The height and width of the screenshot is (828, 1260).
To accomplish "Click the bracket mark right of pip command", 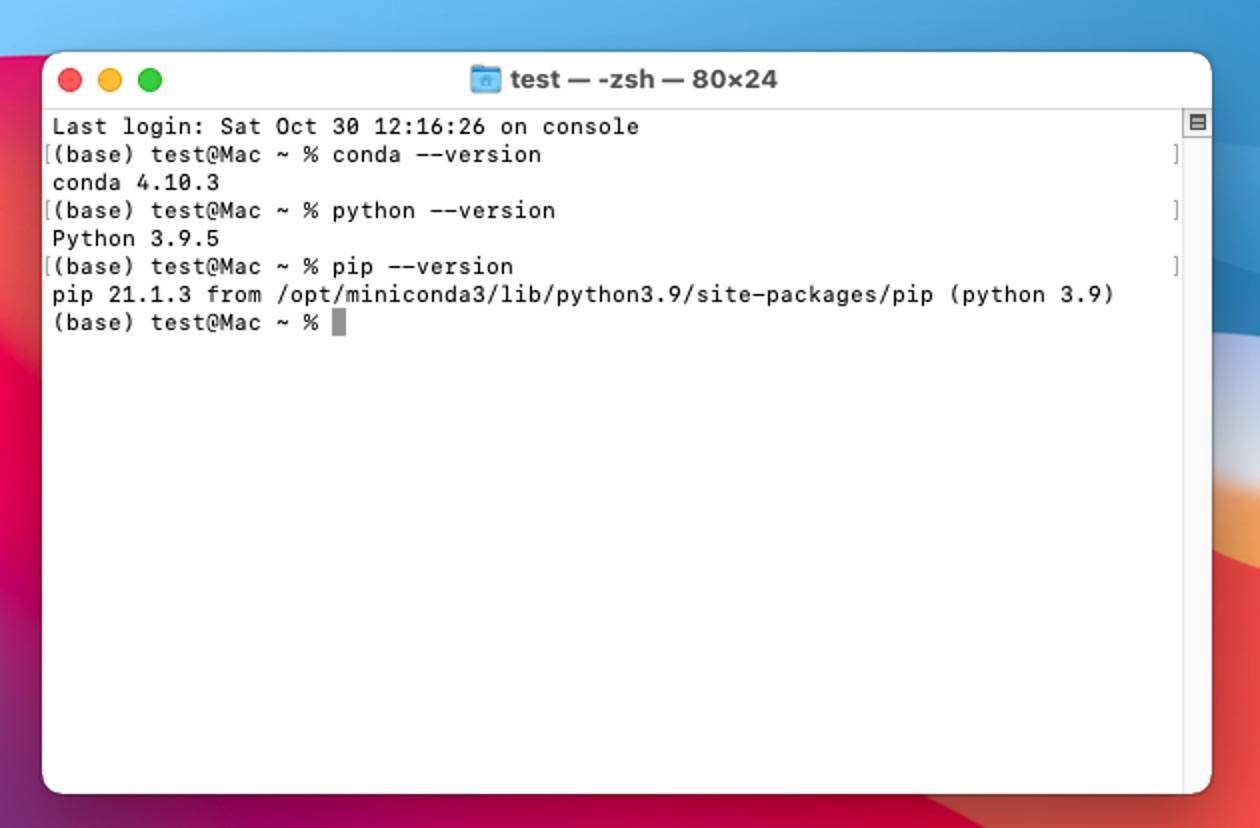I will tap(1175, 266).
